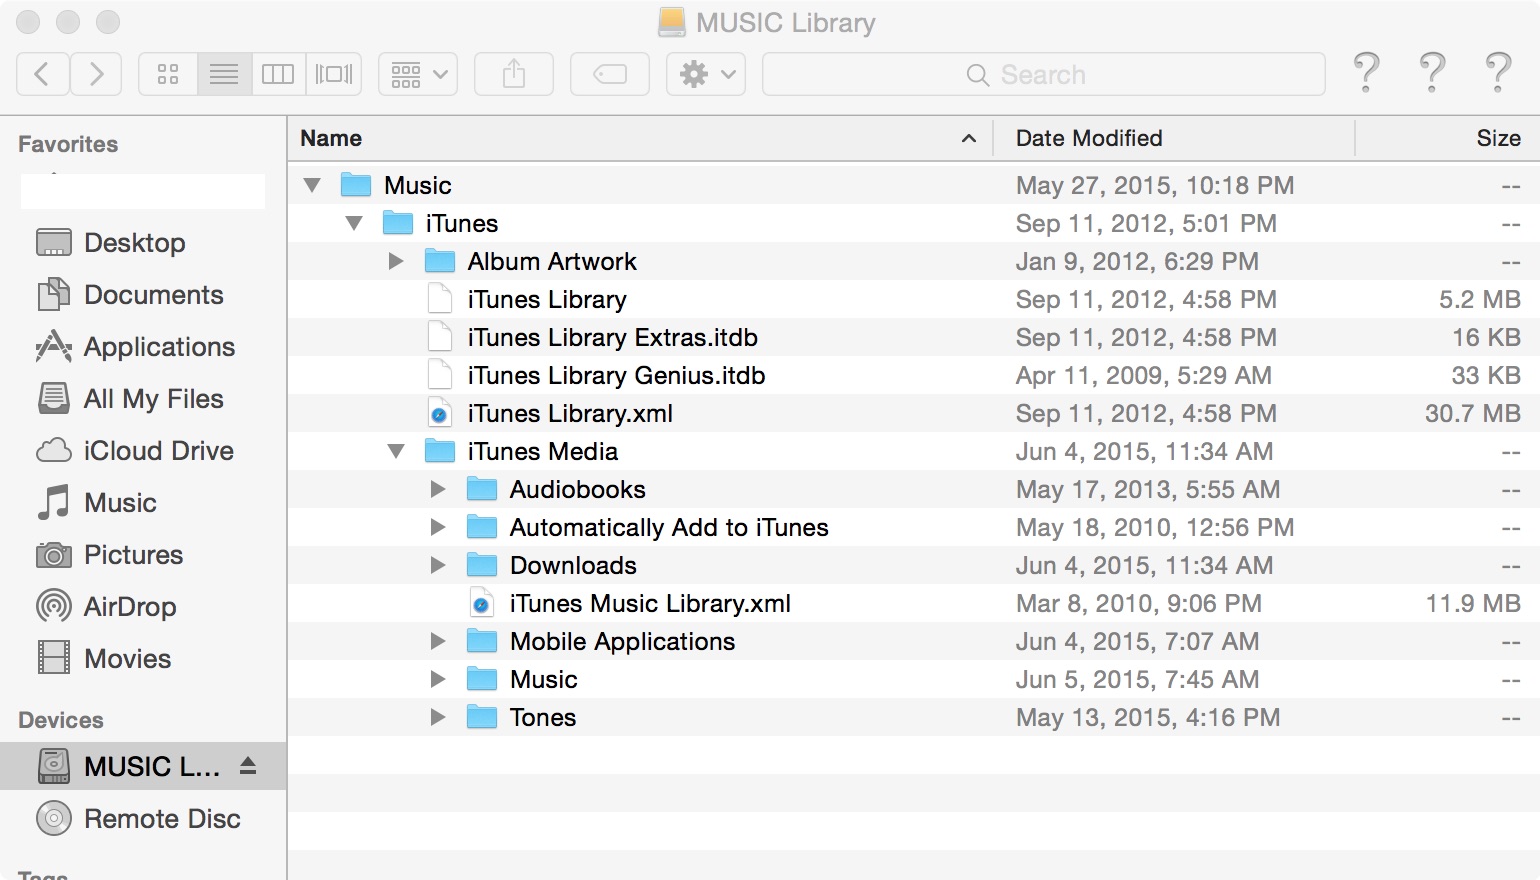Expand the Automatically Add to iTunes folder
Viewport: 1540px width, 880px height.
point(438,527)
